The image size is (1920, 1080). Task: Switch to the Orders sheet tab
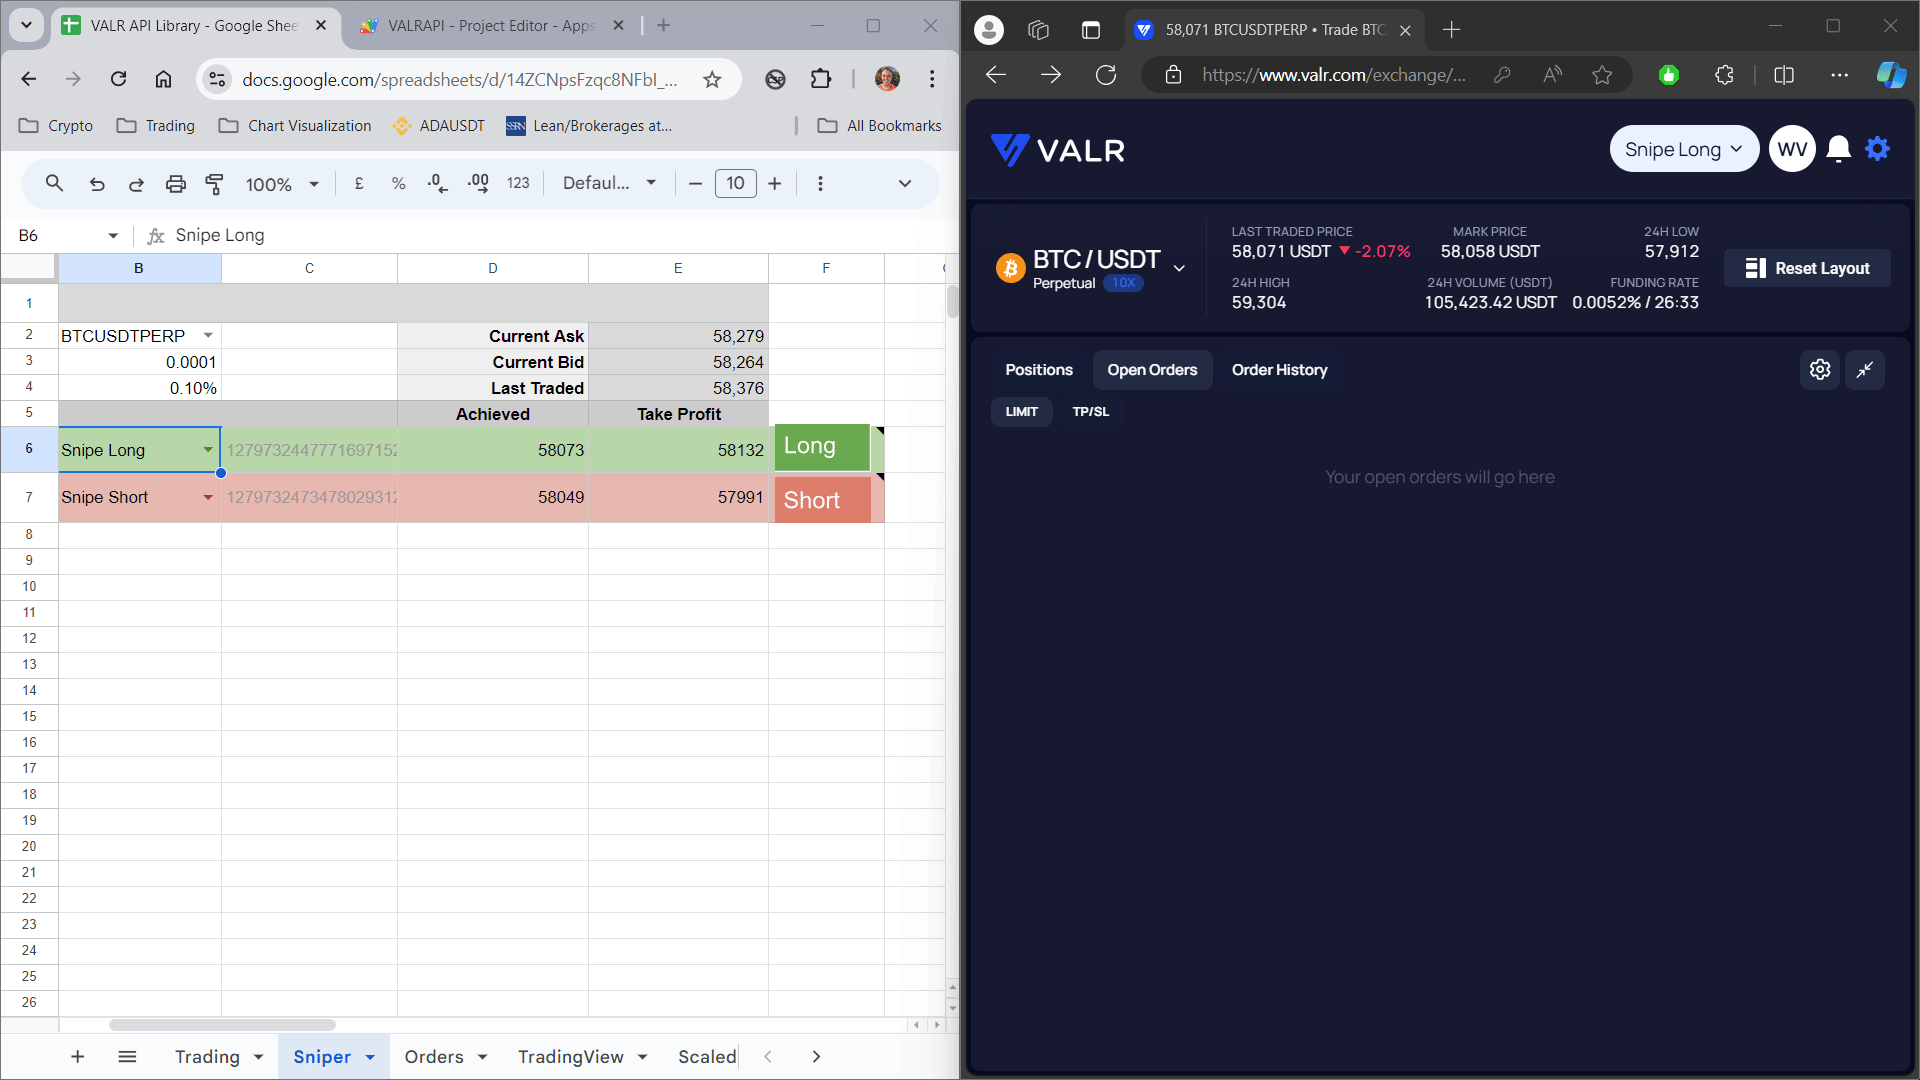(x=434, y=1057)
